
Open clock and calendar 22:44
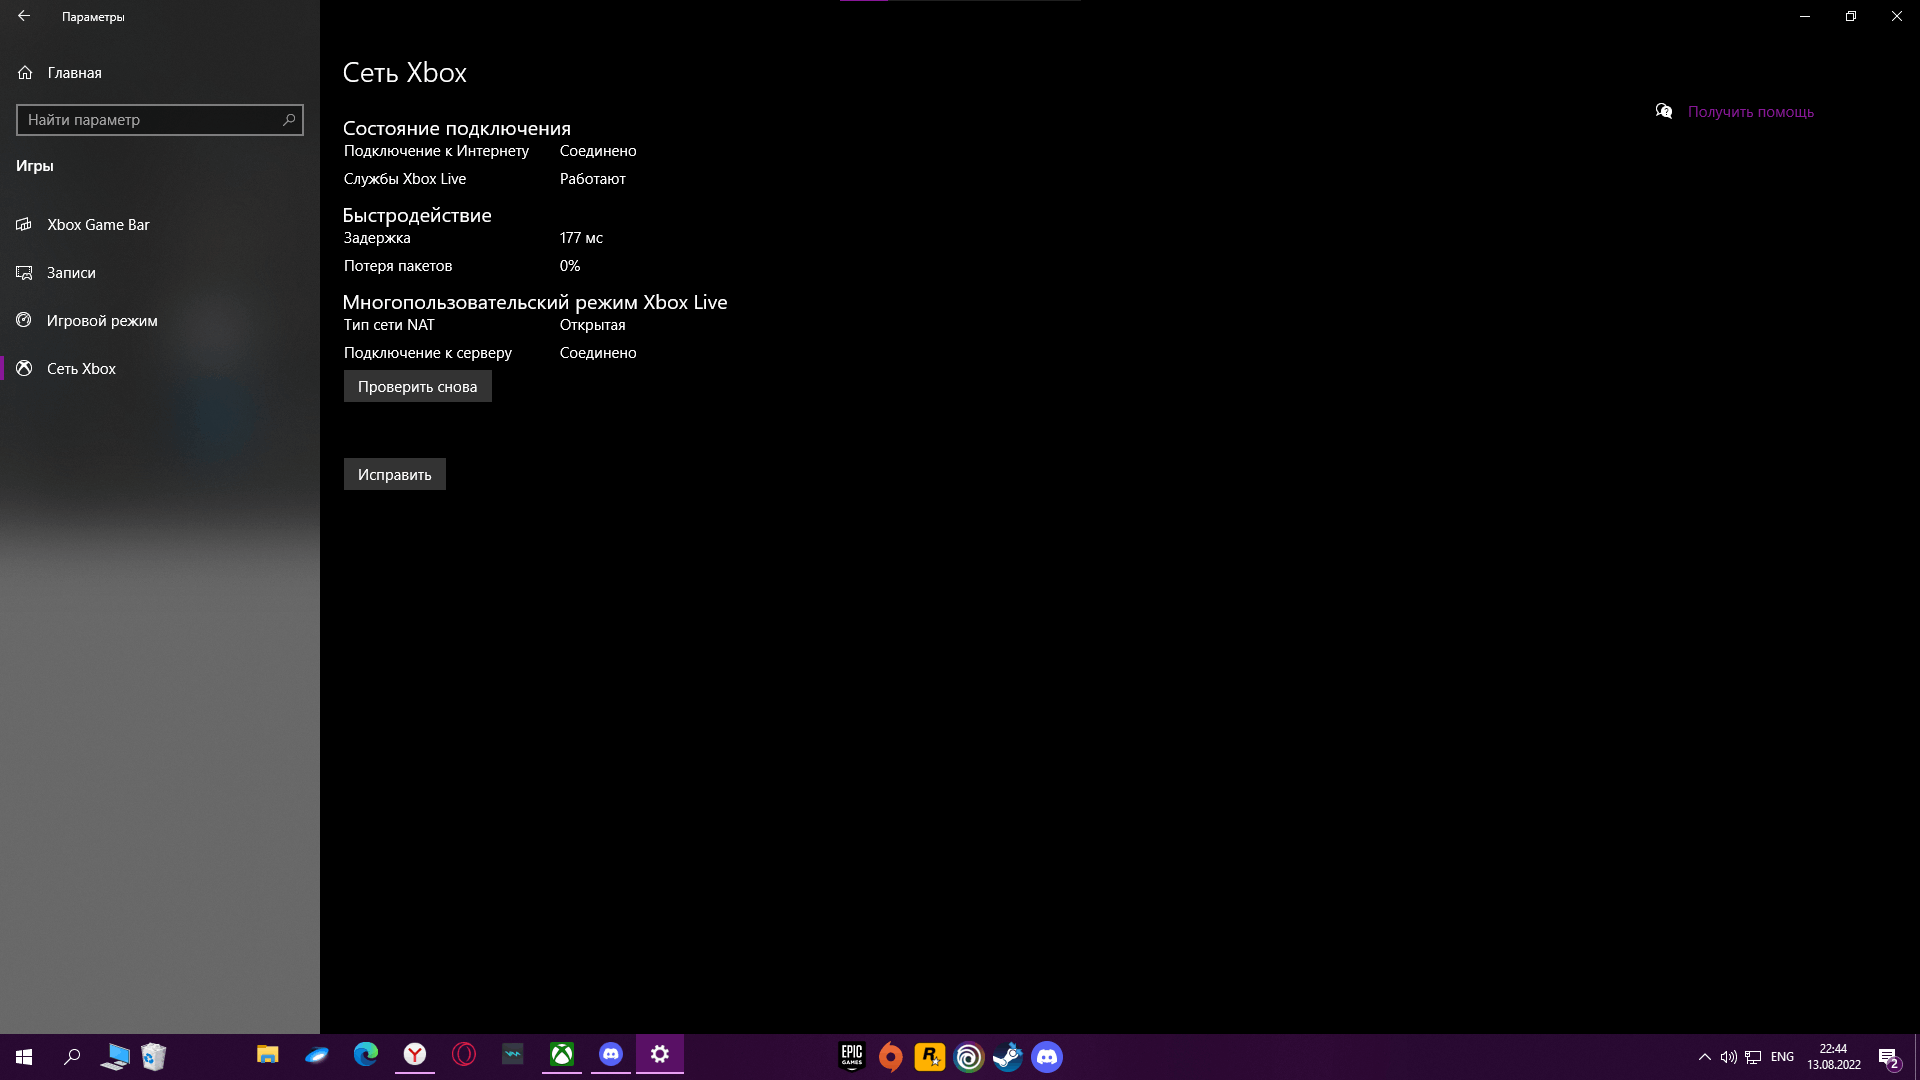coord(1834,1057)
